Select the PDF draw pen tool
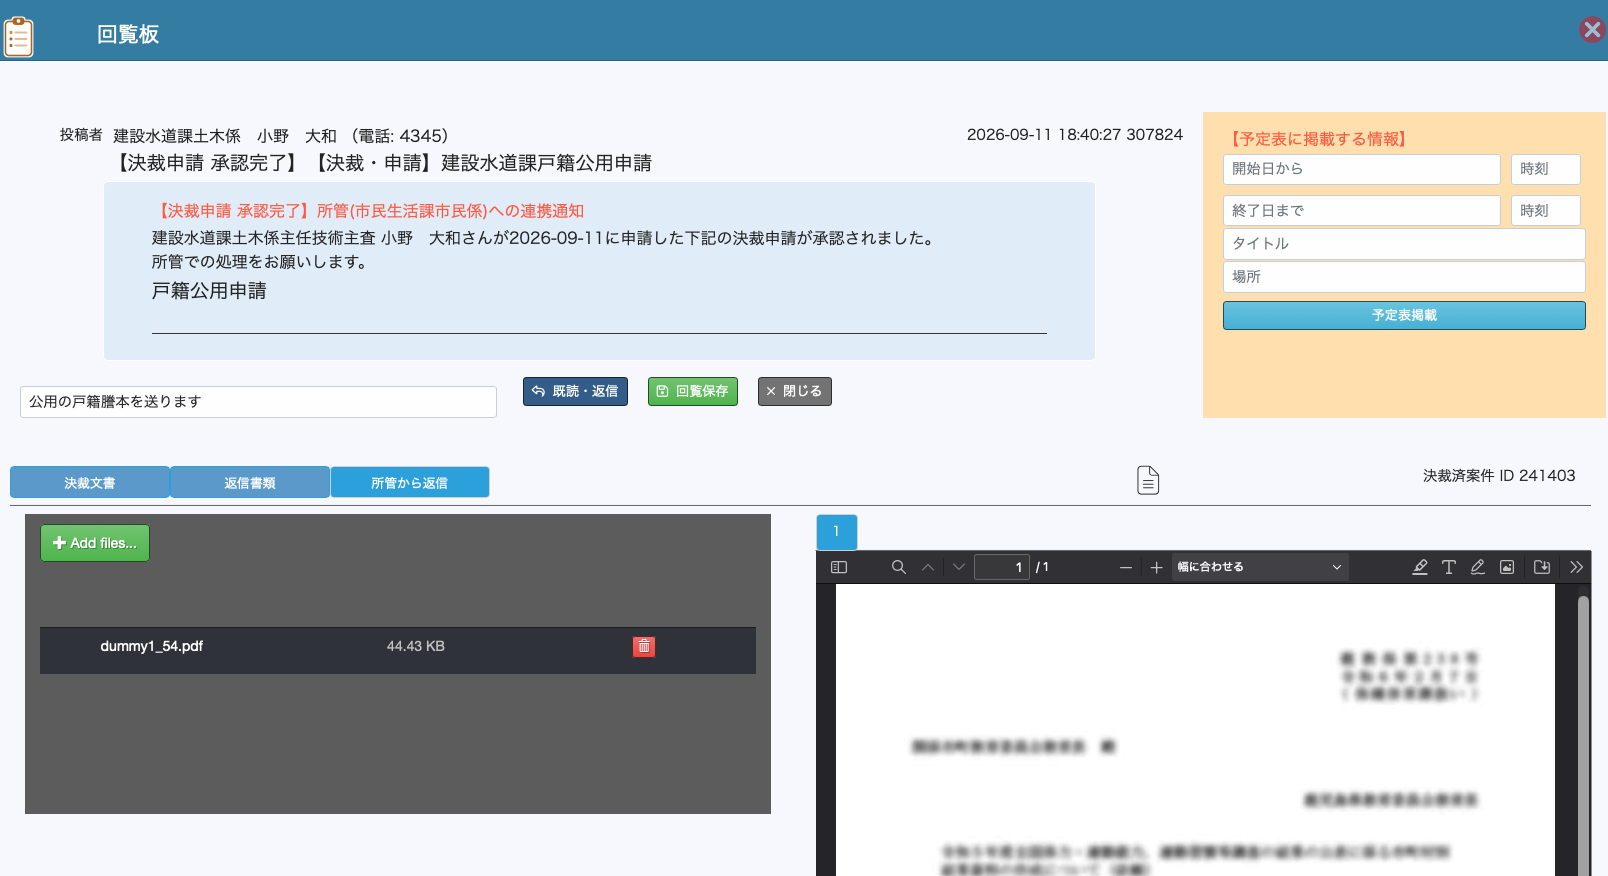The width and height of the screenshot is (1608, 876). coord(1478,567)
